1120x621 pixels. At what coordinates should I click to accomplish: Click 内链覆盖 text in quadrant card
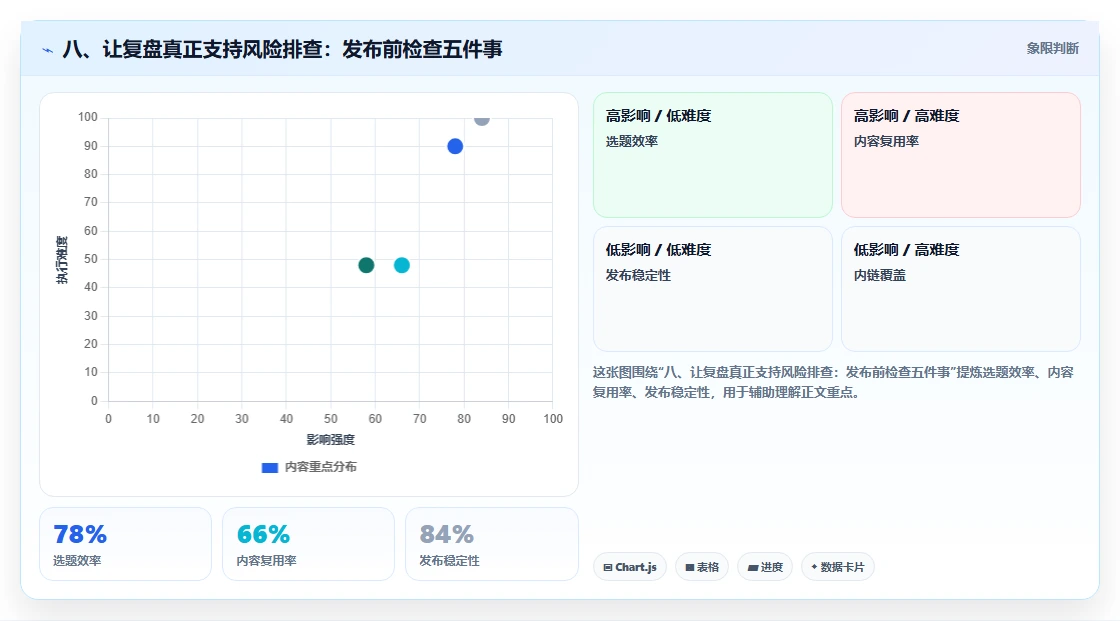[x=879, y=275]
